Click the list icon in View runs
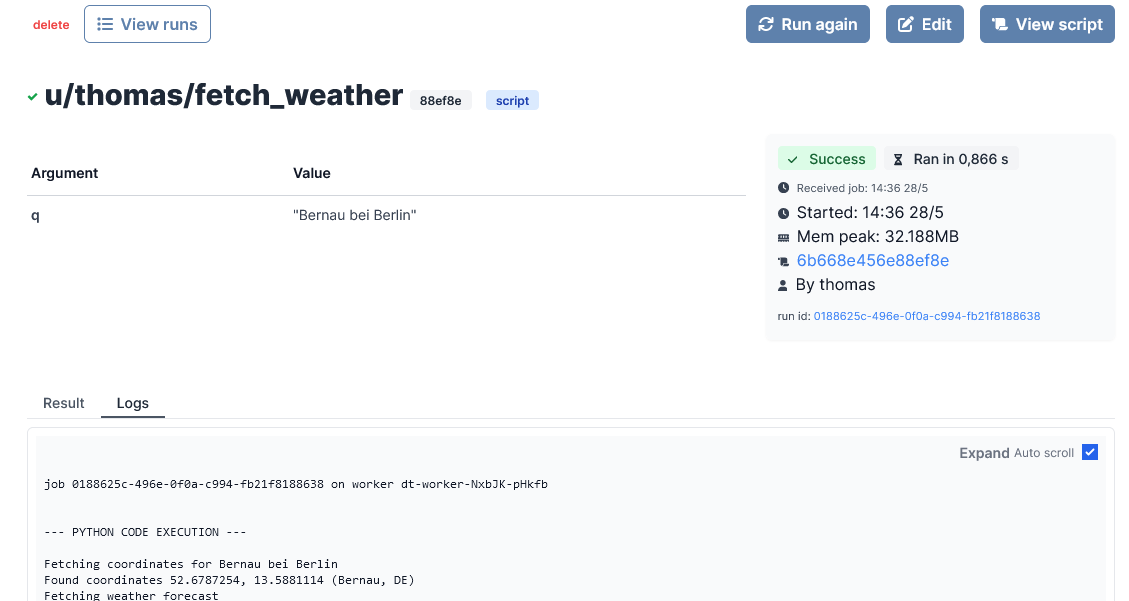This screenshot has width=1129, height=601. 105,24
